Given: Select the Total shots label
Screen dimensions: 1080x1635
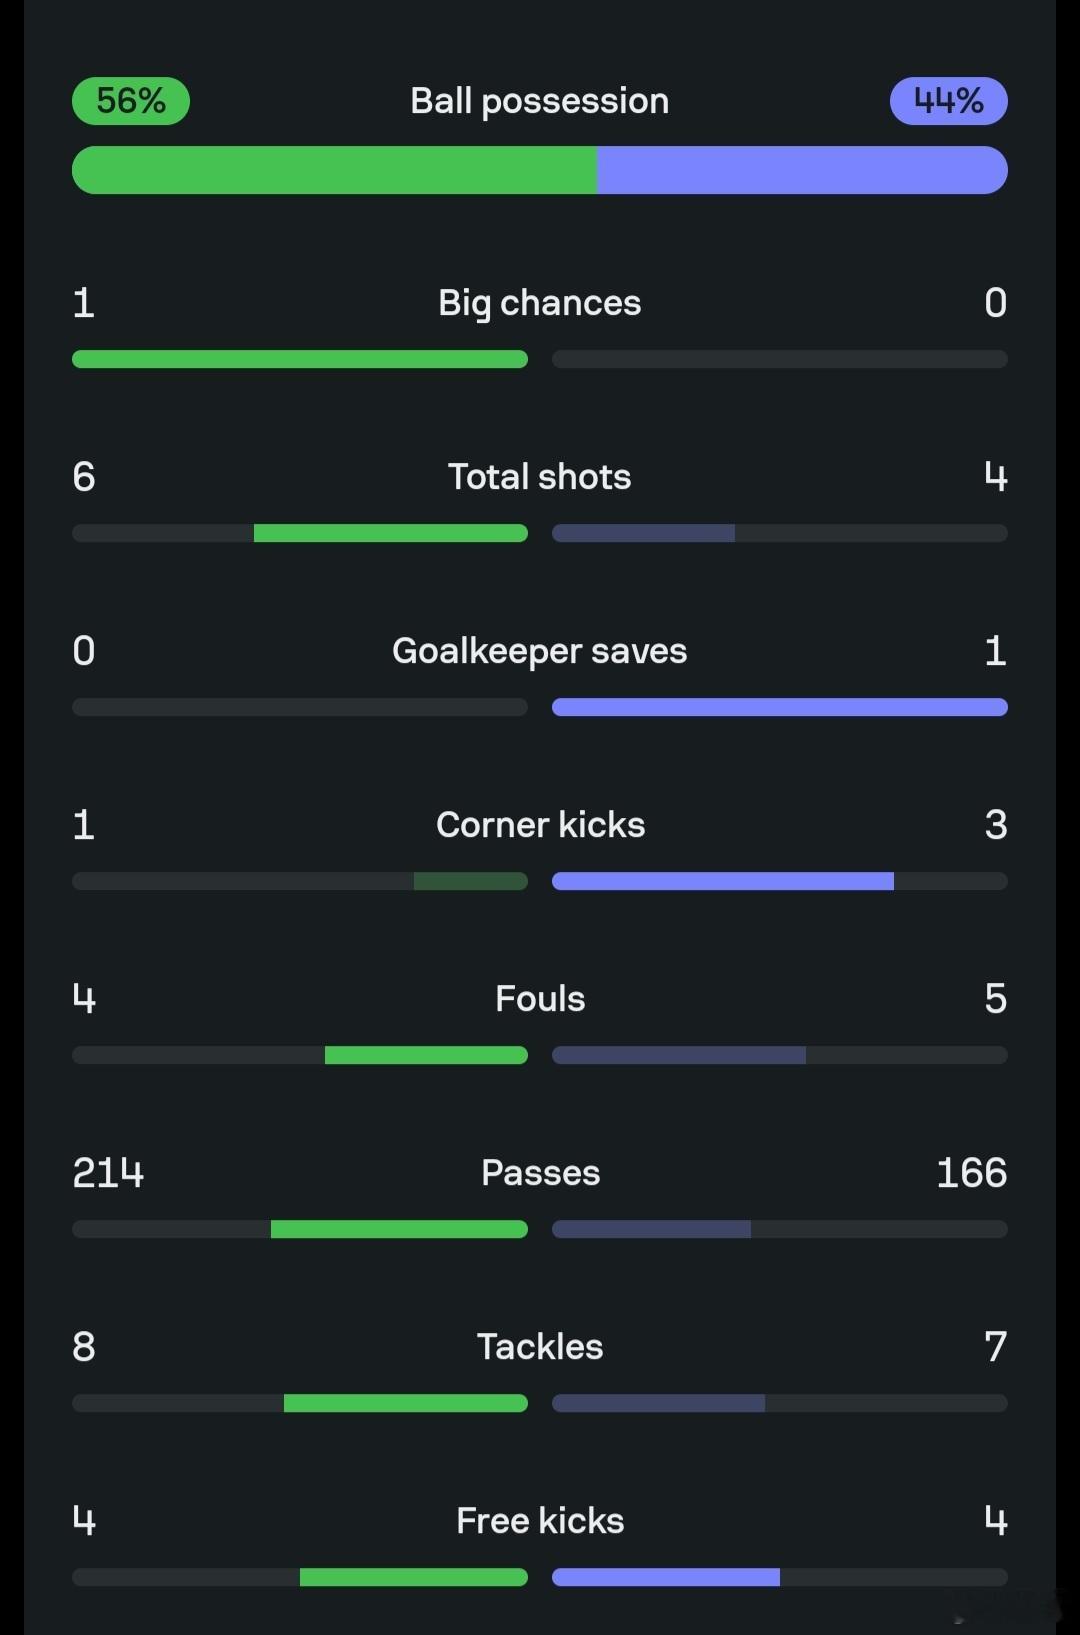Looking at the screenshot, I should (540, 477).
